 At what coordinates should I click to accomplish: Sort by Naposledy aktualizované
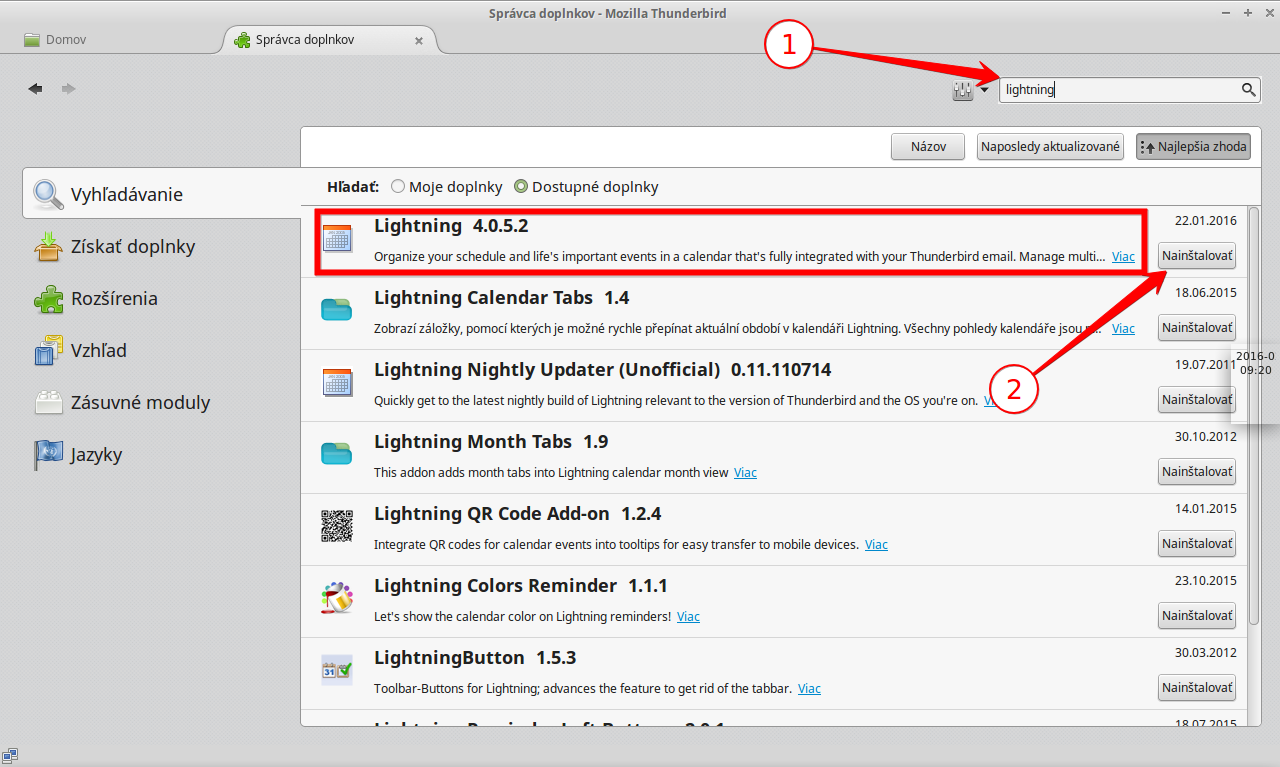1050,147
